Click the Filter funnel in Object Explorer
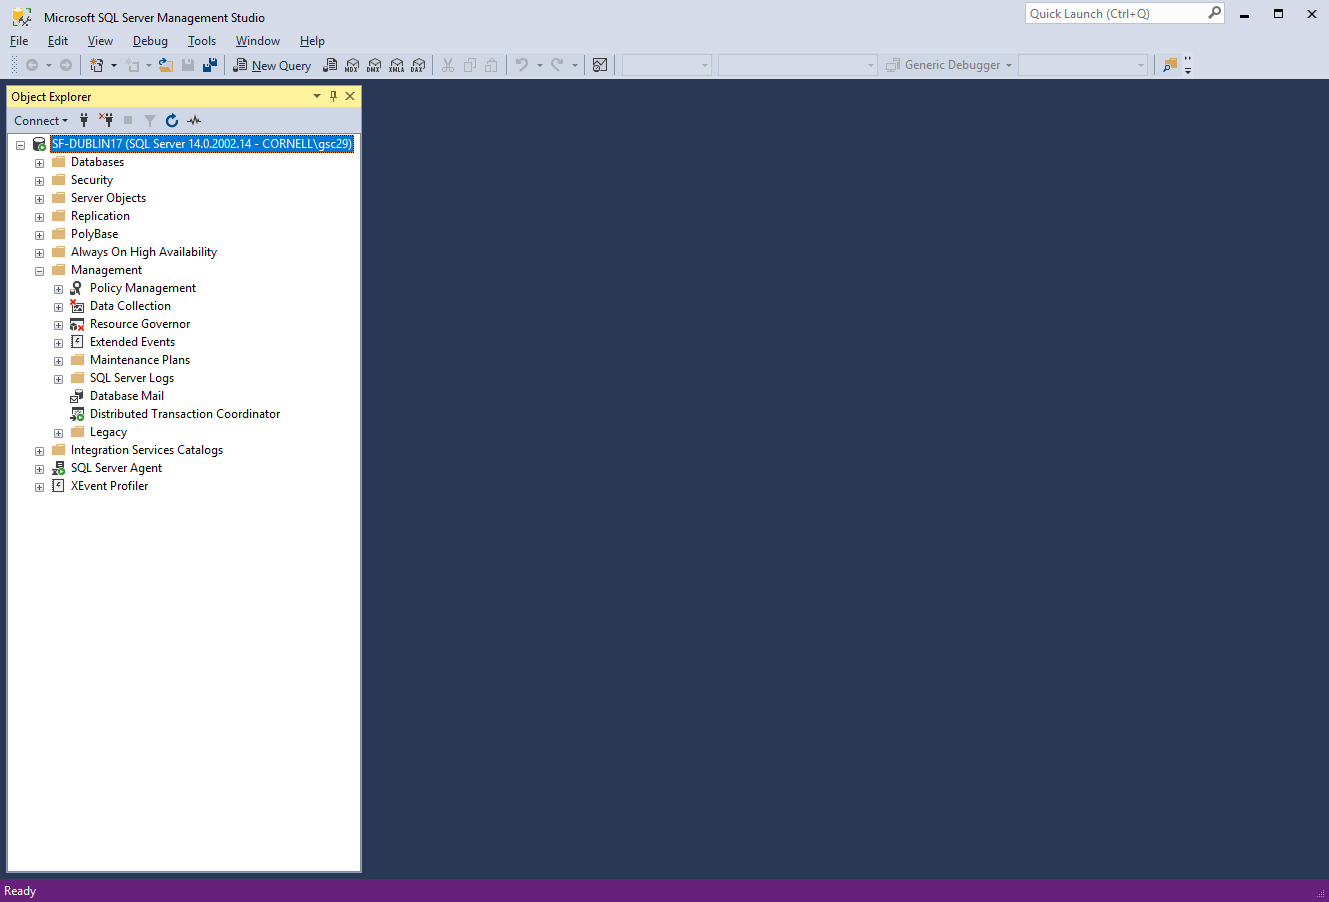1329x902 pixels. tap(150, 120)
